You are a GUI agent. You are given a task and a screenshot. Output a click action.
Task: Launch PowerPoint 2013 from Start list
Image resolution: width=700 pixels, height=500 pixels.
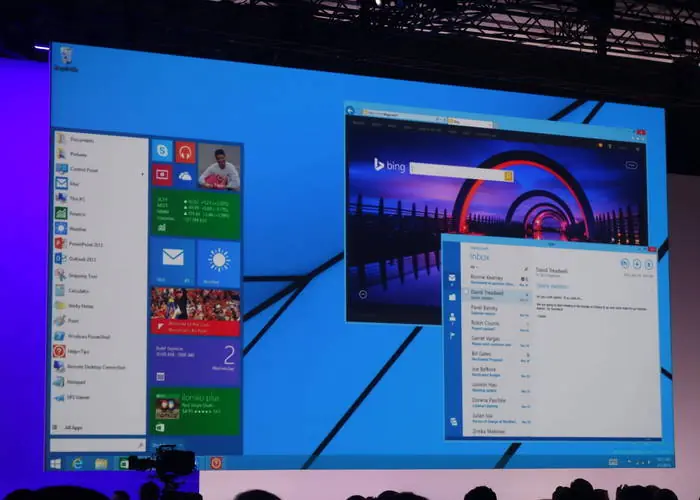99,244
